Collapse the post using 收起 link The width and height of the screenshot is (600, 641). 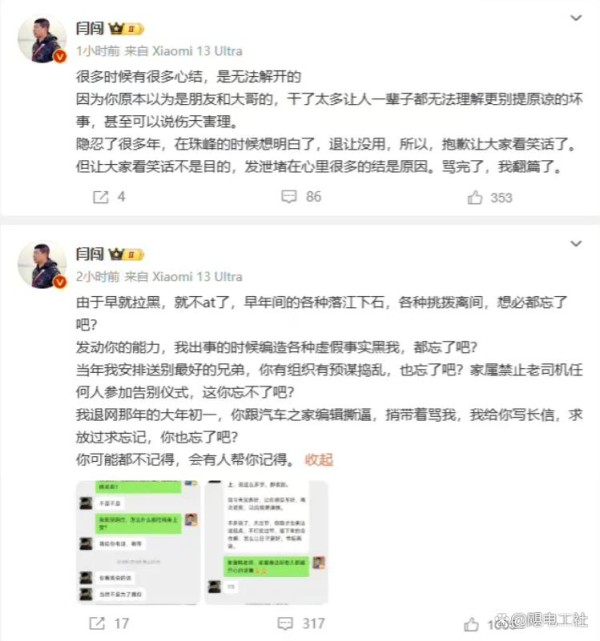click(x=319, y=460)
